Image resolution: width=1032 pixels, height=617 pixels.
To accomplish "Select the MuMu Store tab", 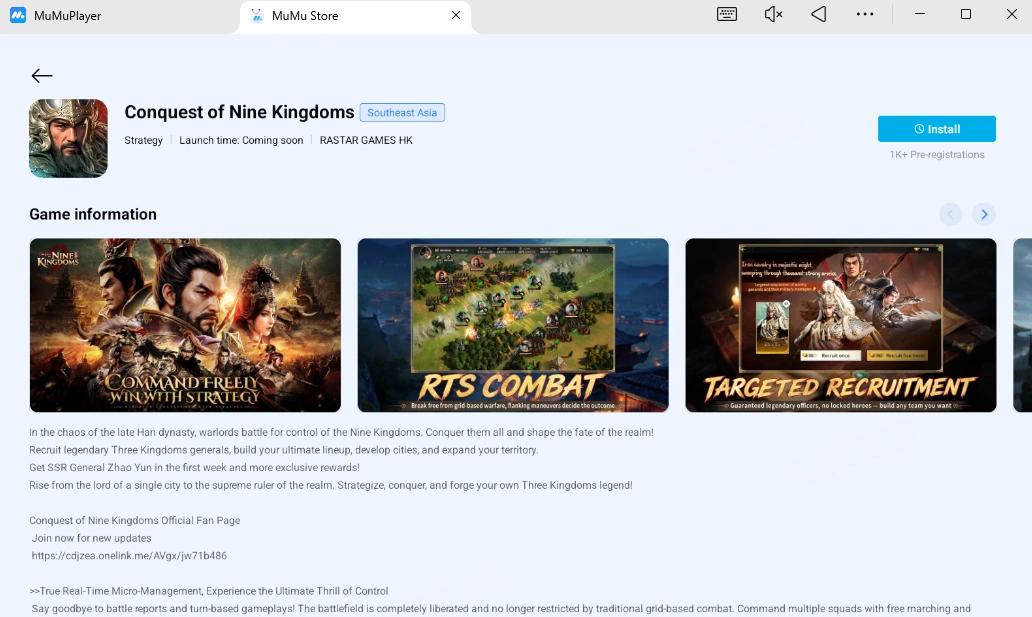I will (x=355, y=16).
